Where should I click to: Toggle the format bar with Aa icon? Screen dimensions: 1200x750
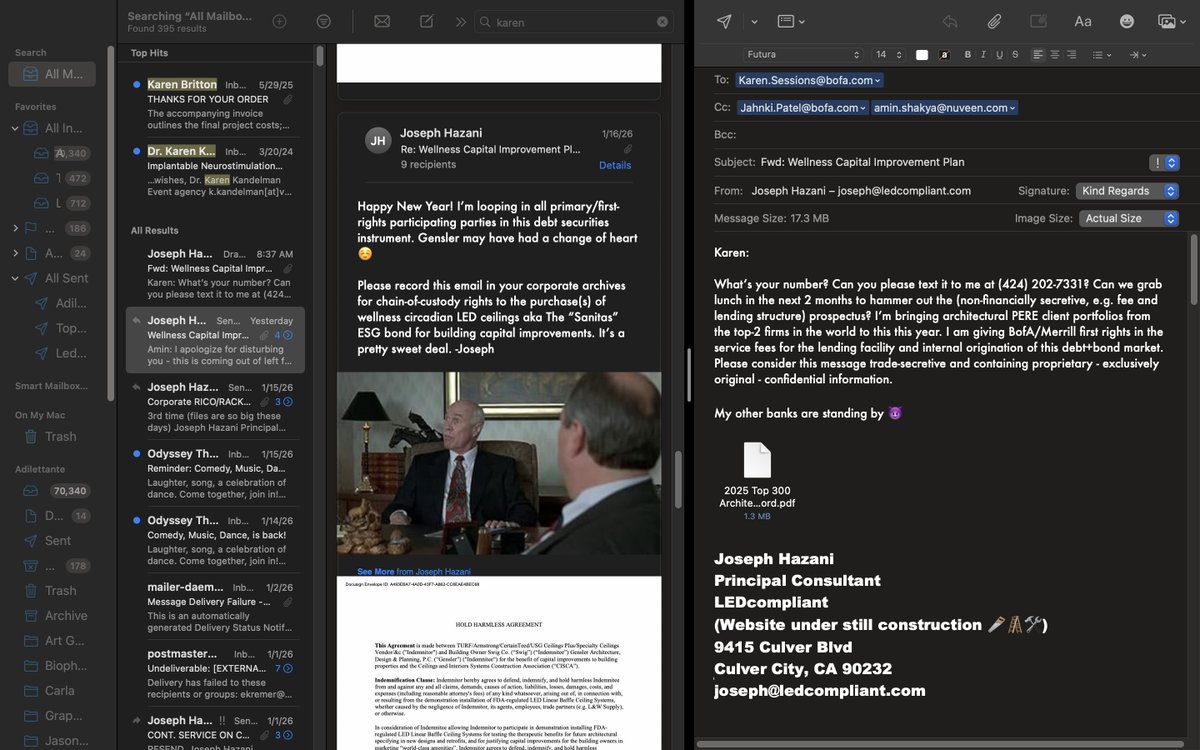(x=1083, y=21)
